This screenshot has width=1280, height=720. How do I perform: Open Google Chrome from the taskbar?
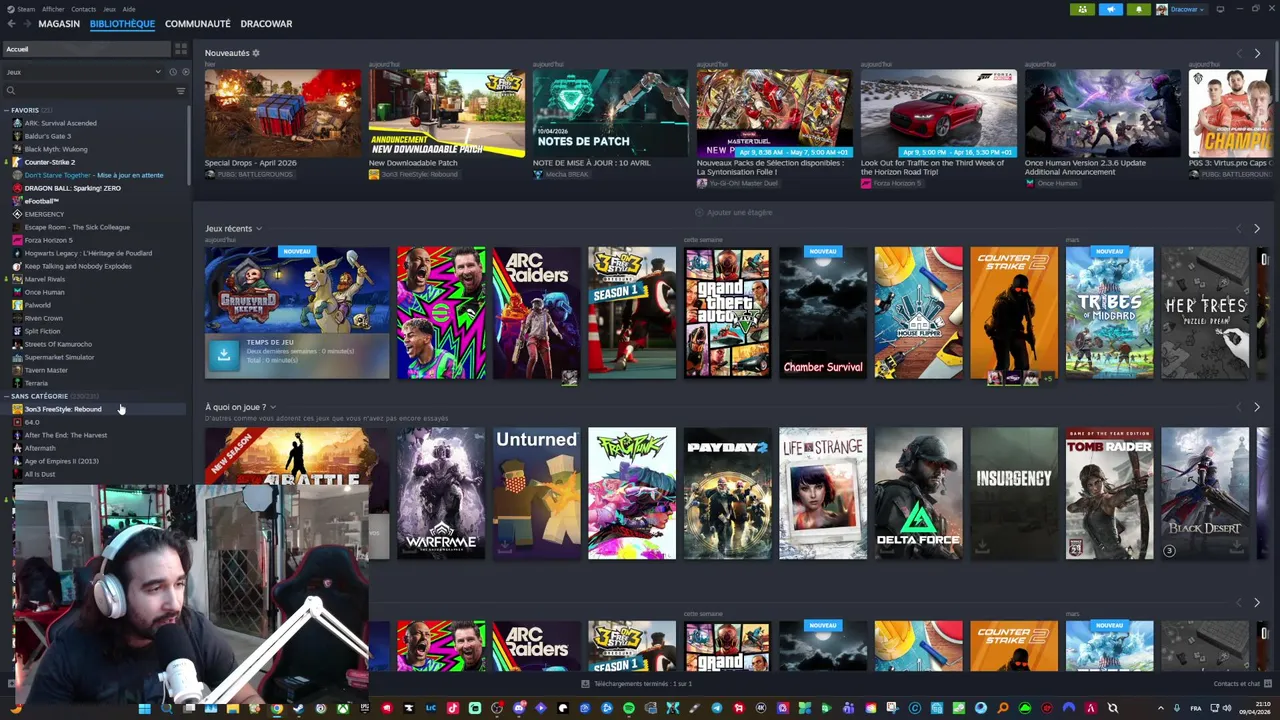276,709
